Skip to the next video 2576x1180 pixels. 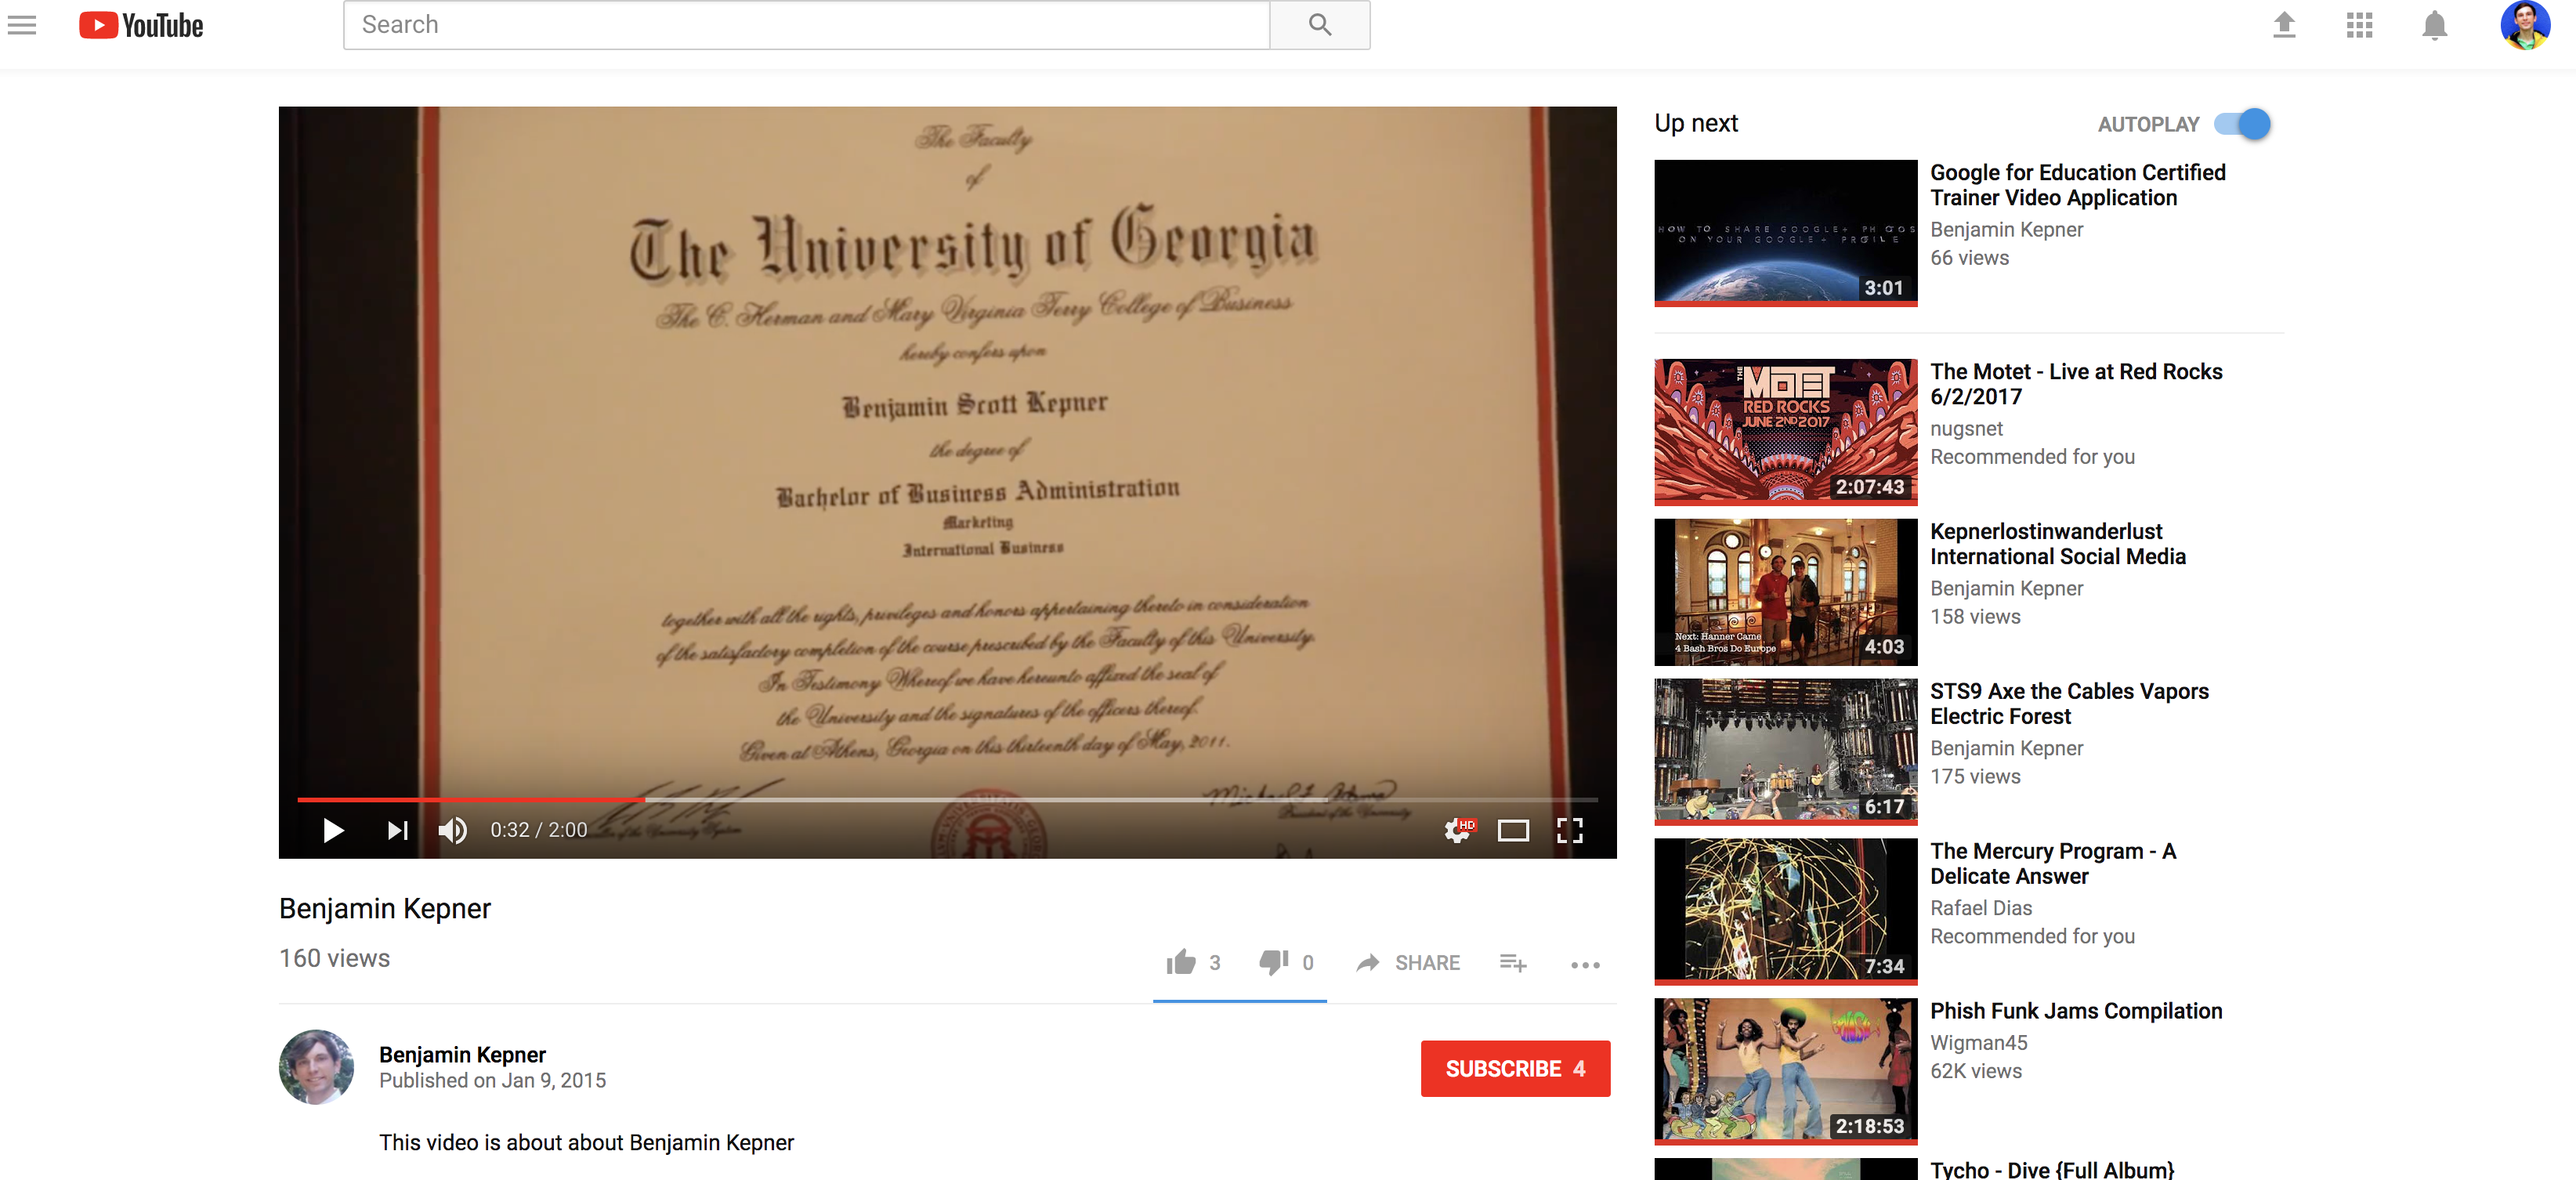pos(397,830)
